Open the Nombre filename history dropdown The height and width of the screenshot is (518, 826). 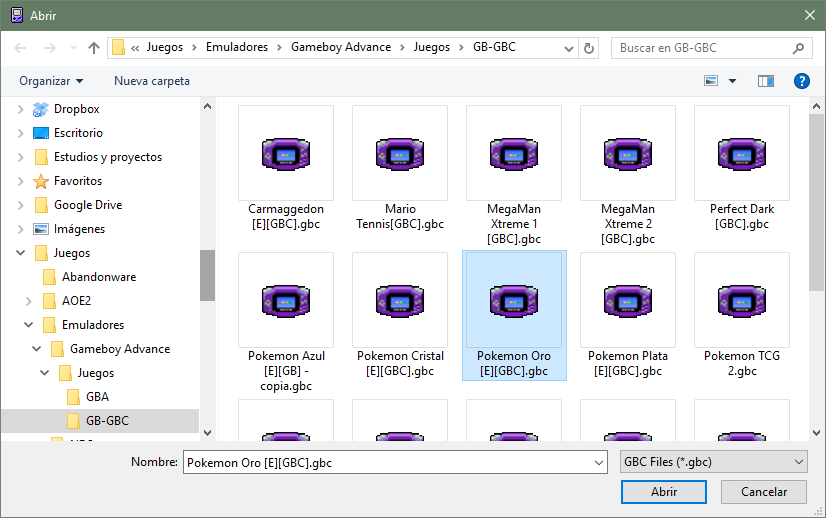(598, 463)
